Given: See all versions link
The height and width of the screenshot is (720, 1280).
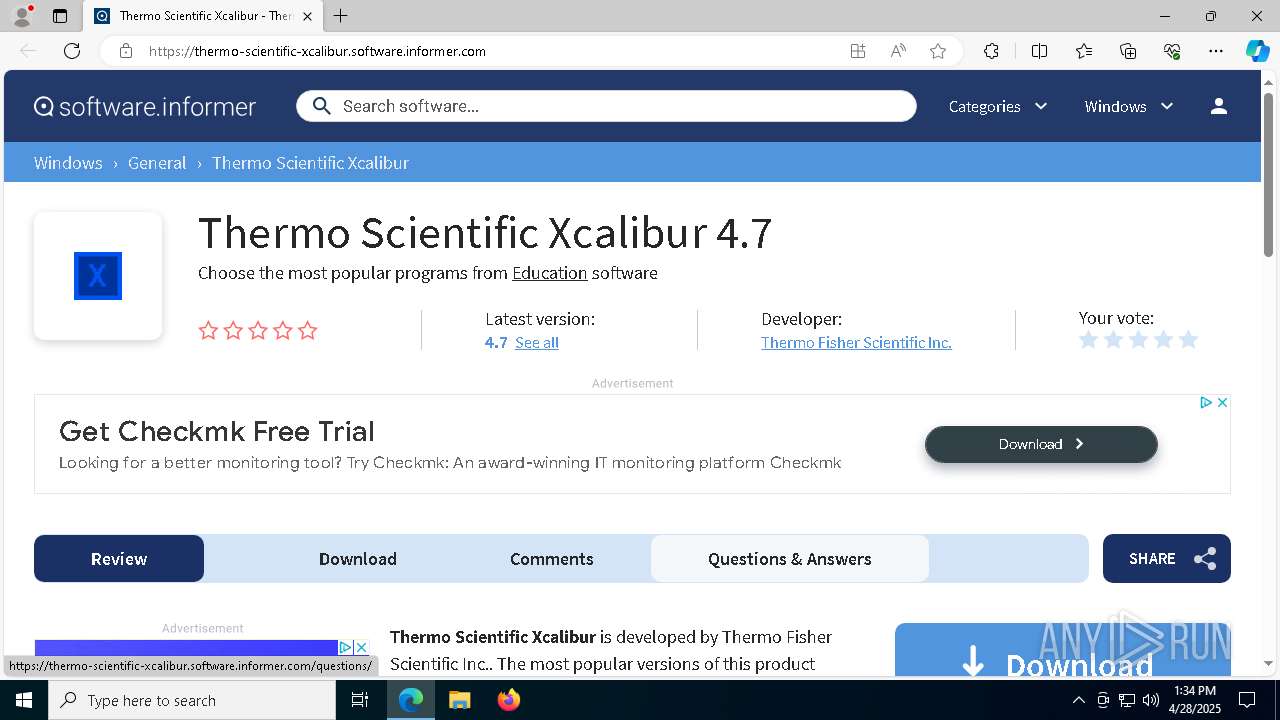Looking at the screenshot, I should 537,342.
